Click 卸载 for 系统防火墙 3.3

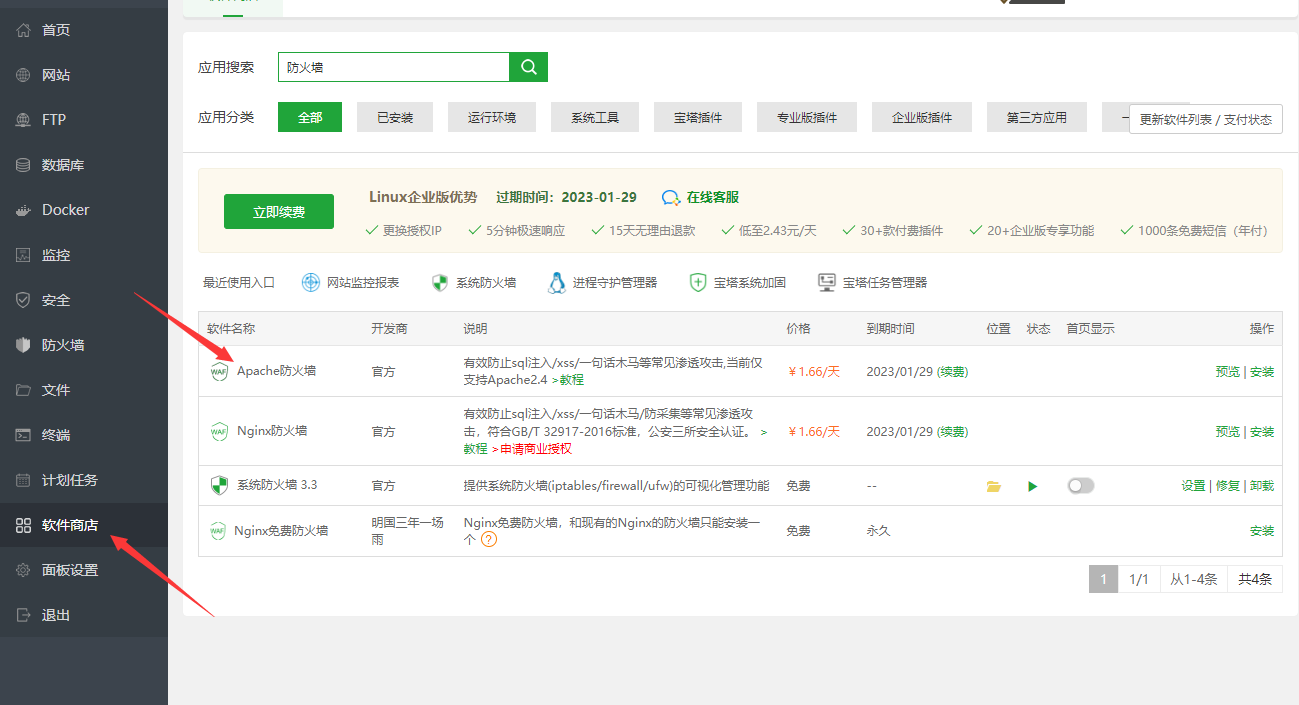(1262, 485)
